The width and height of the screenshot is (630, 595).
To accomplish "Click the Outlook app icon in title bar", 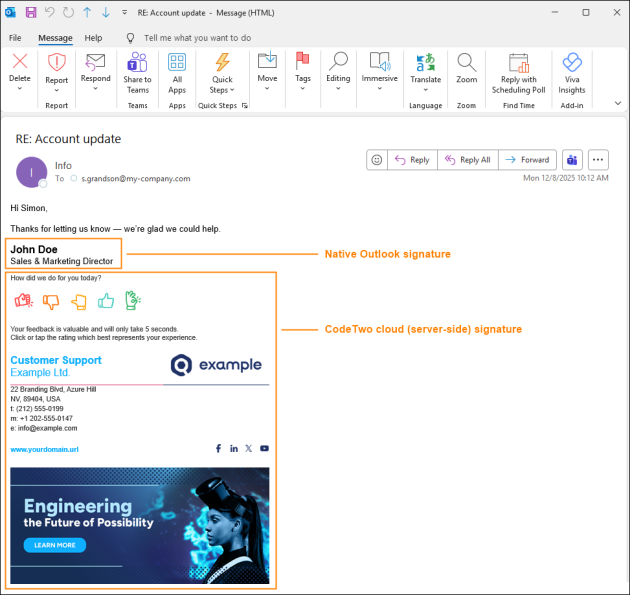I will [x=10, y=12].
